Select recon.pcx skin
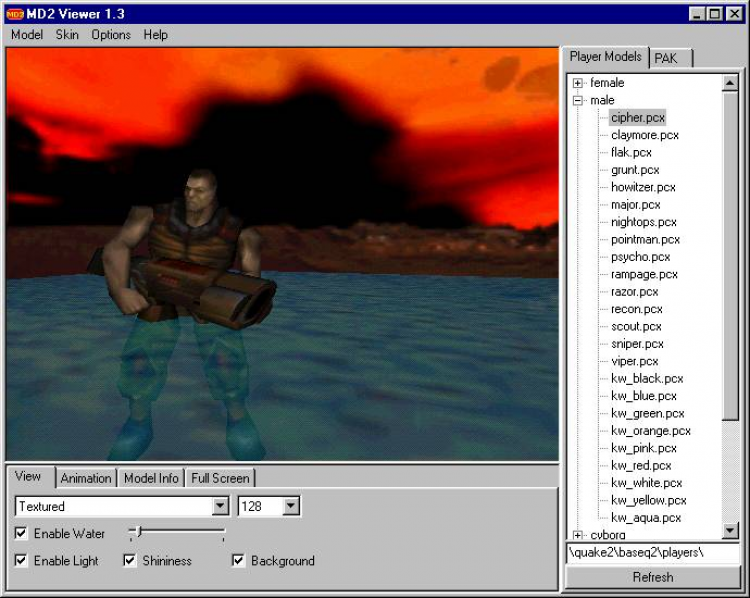Viewport: 750px width, 598px height. (637, 309)
